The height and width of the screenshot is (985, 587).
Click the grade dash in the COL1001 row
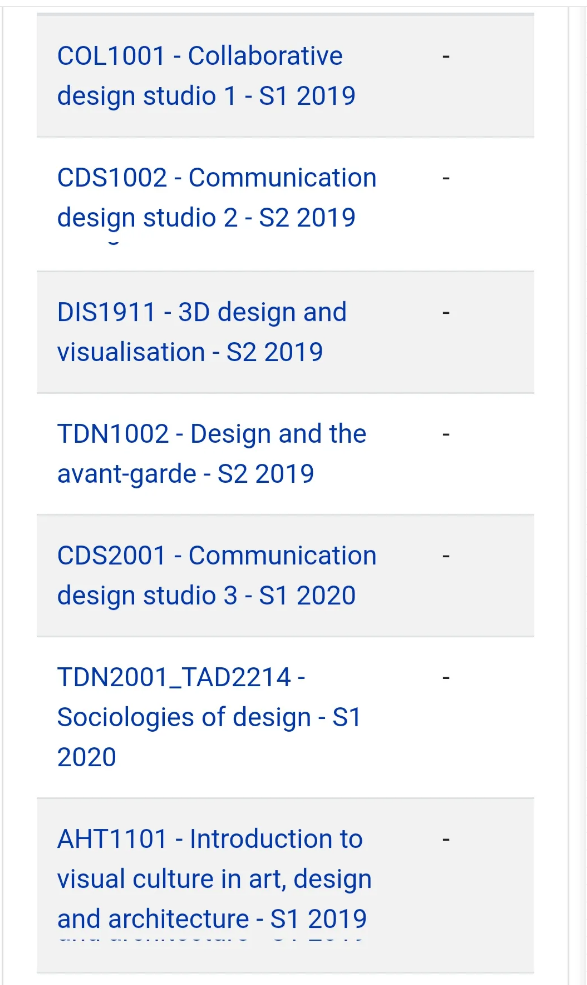point(446,57)
